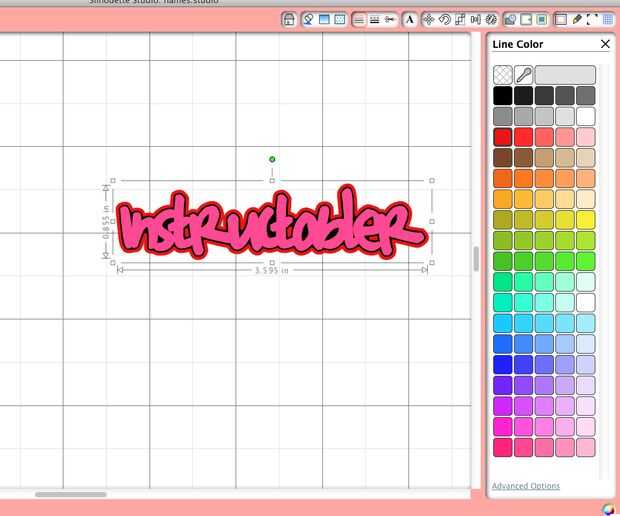
Task: Pick the darkest purple swatch
Action: [503, 385]
